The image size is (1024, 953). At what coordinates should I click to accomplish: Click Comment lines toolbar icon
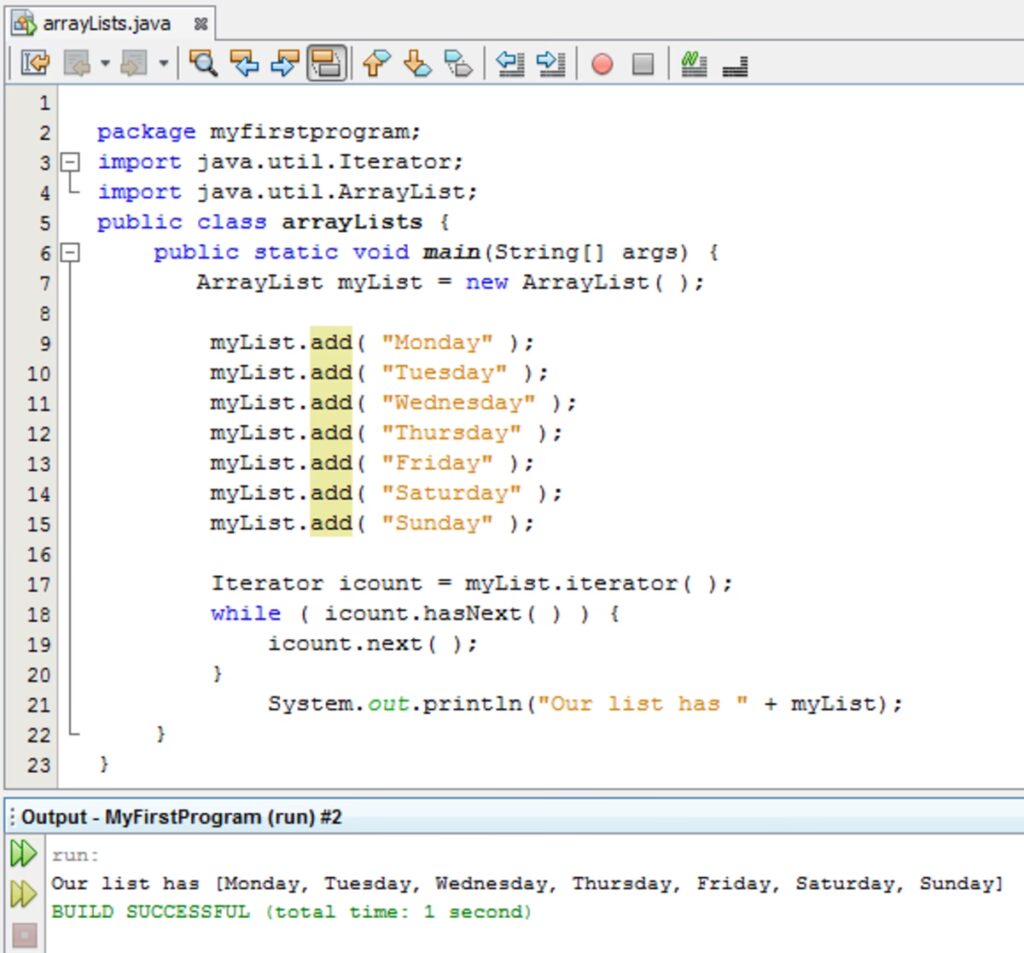click(693, 65)
